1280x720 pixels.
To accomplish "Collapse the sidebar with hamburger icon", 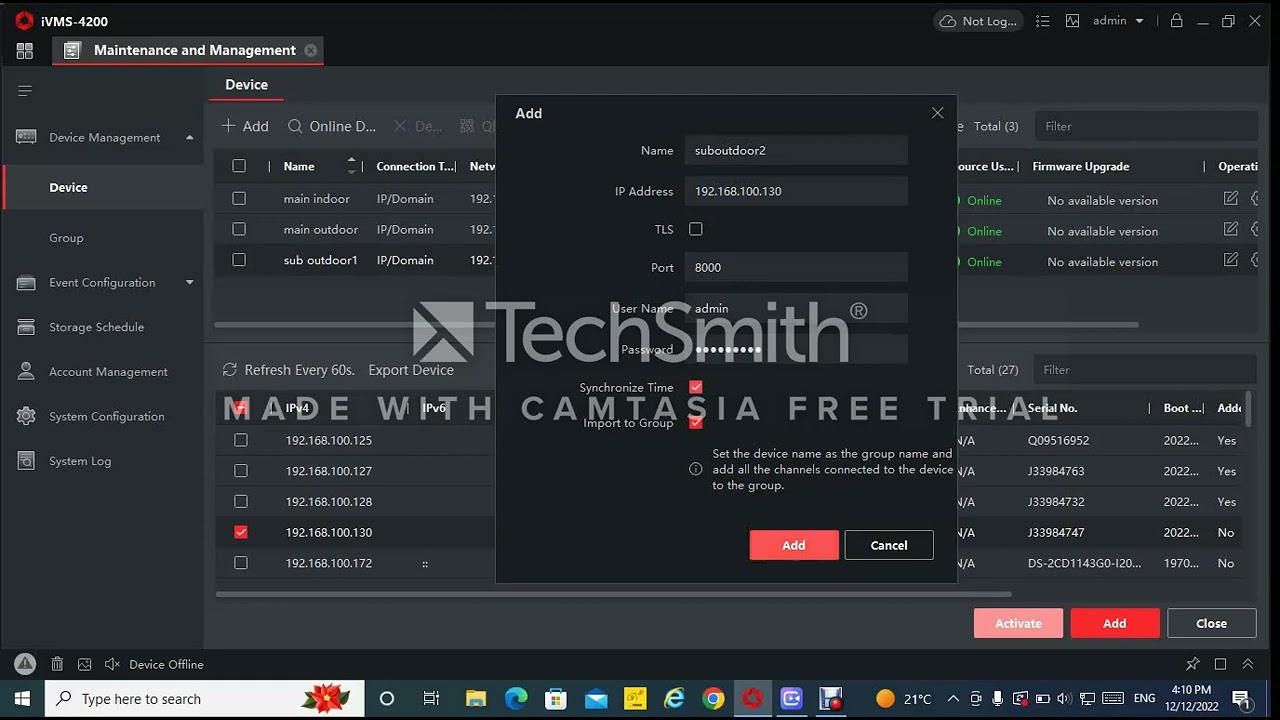I will (x=25, y=91).
